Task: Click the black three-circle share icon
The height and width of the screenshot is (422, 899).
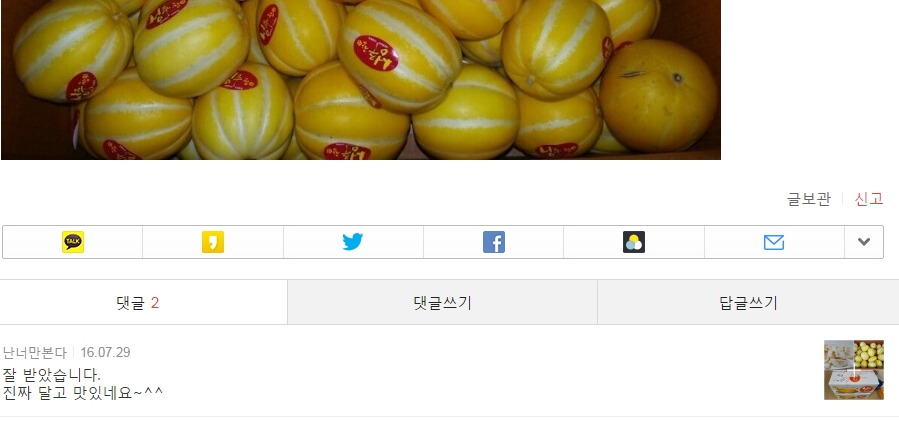Action: (634, 242)
